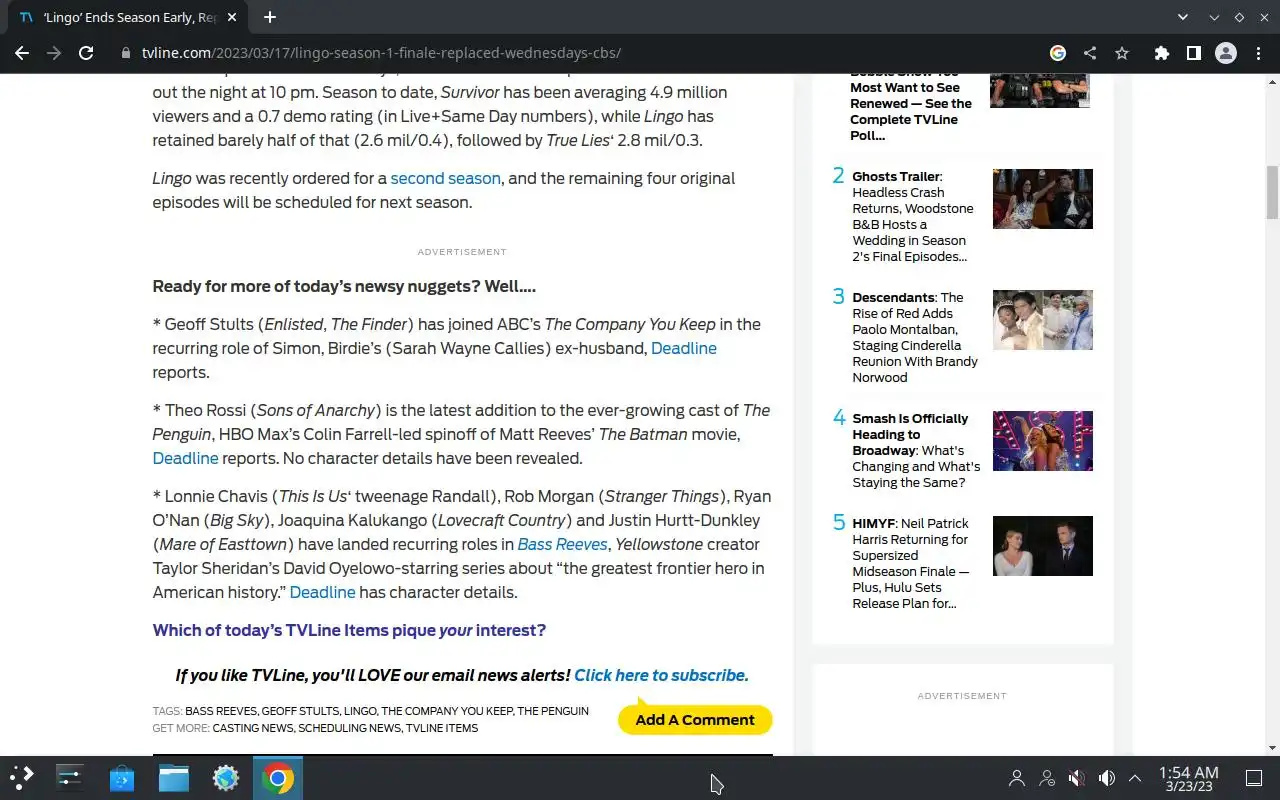Reload the TVLine page
This screenshot has height=800, width=1280.
pos(86,53)
